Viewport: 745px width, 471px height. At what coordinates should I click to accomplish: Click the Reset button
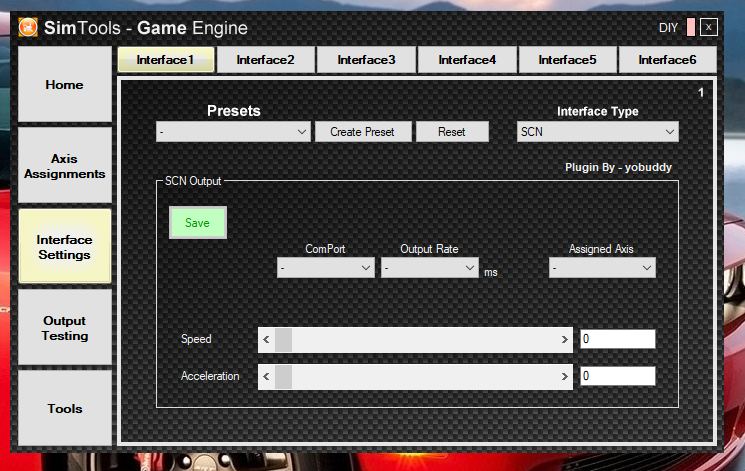pyautogui.click(x=452, y=132)
